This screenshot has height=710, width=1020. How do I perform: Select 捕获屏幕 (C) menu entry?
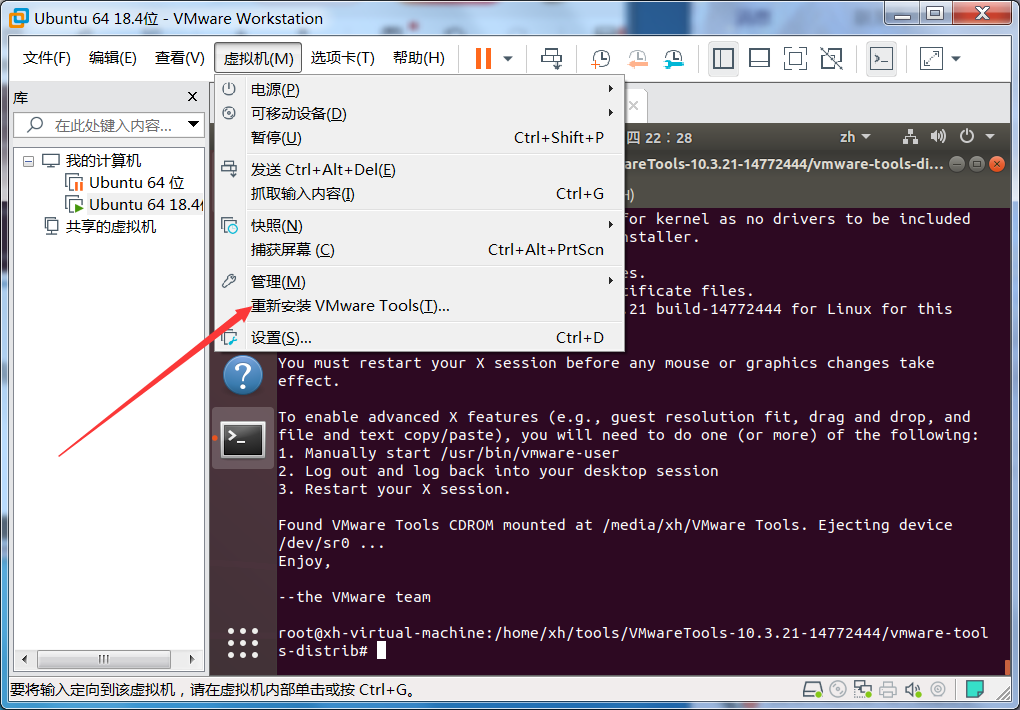[x=420, y=250]
